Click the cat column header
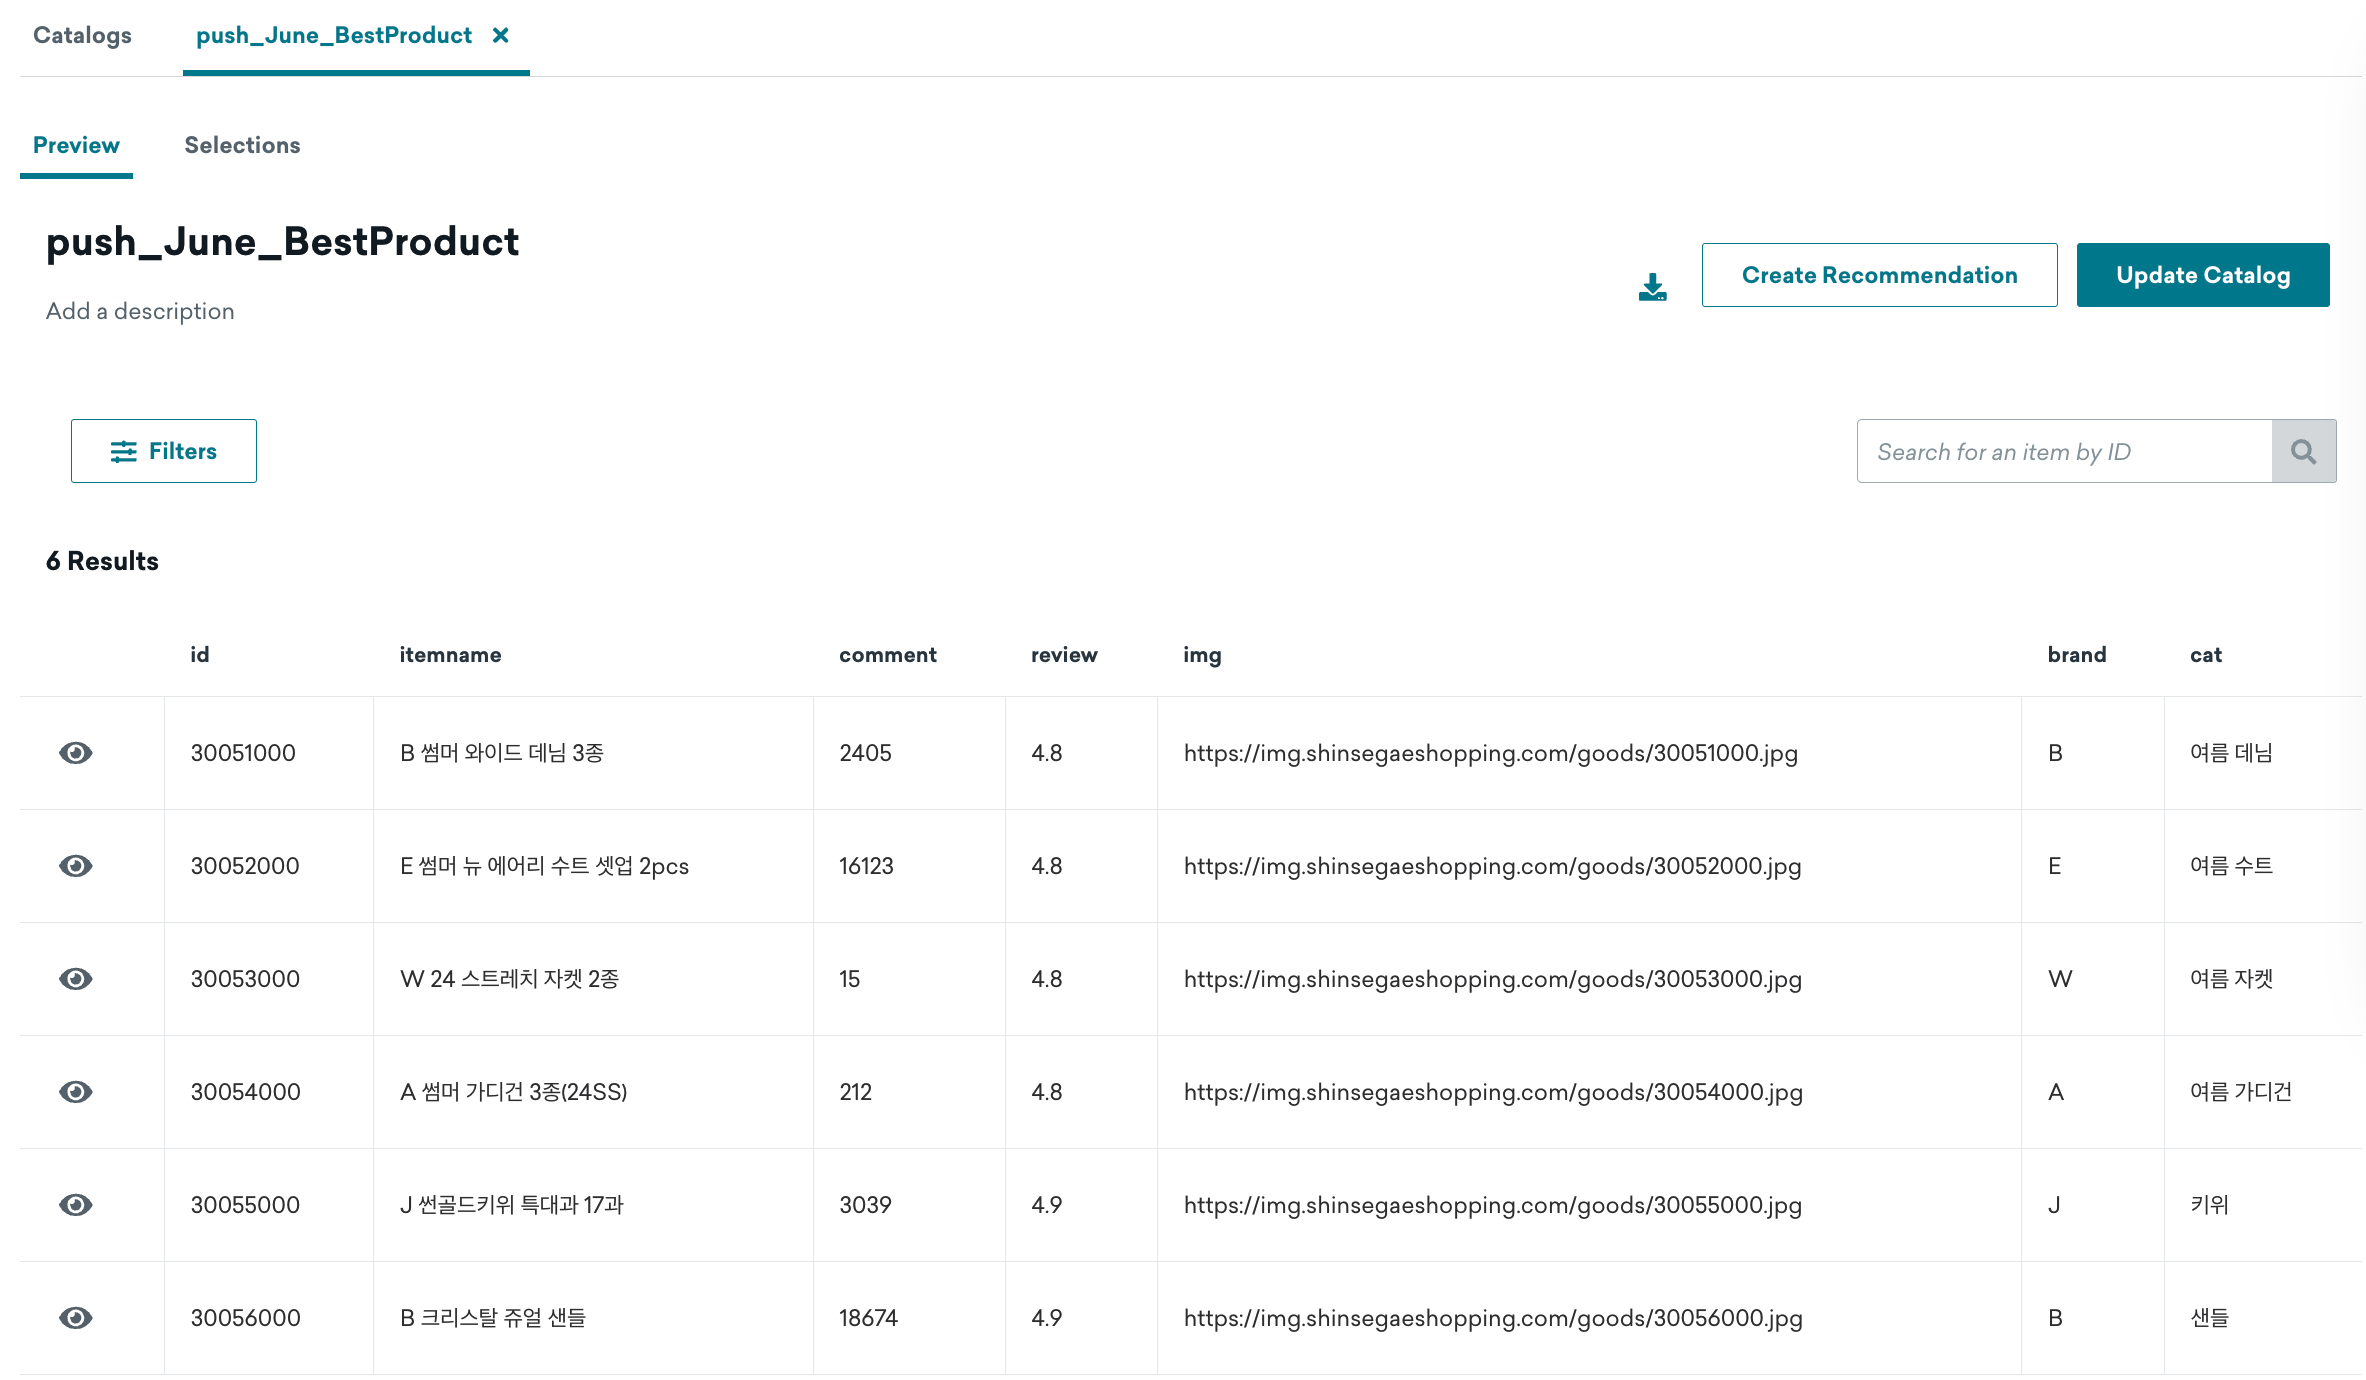 click(2206, 655)
